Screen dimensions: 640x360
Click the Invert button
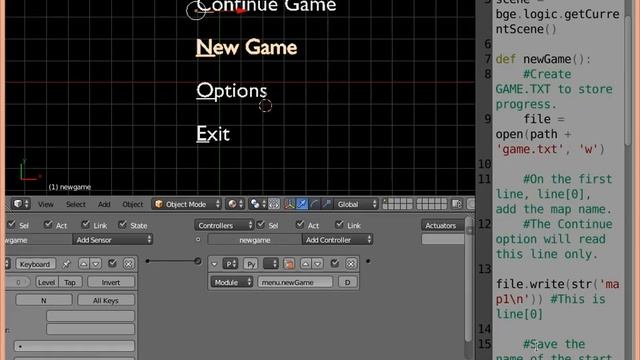pos(111,282)
